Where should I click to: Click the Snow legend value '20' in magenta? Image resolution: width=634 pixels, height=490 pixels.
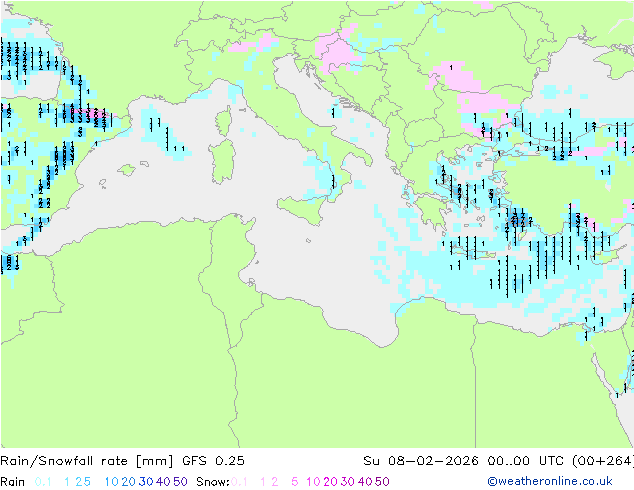(330, 482)
